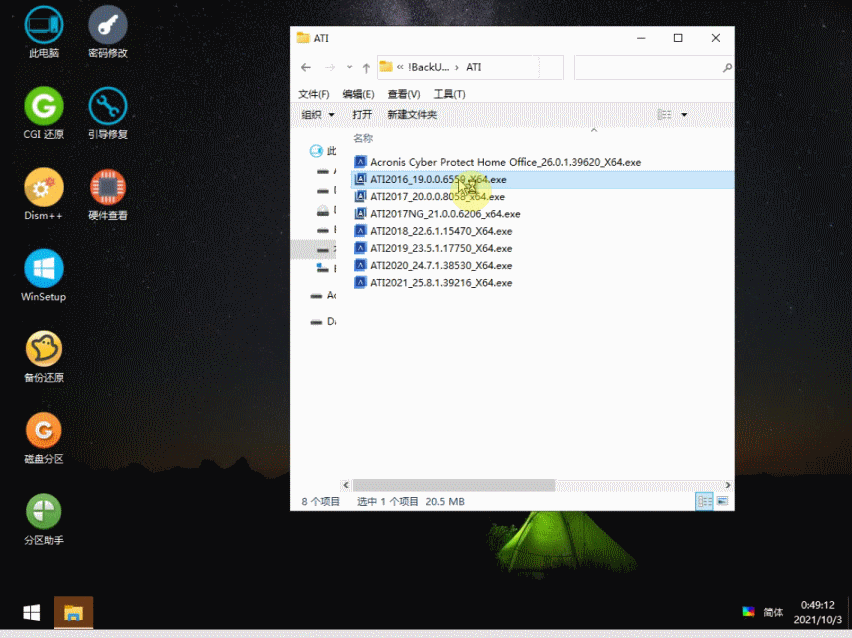
Task: Open the view options dropdown arrow
Action: tap(684, 115)
